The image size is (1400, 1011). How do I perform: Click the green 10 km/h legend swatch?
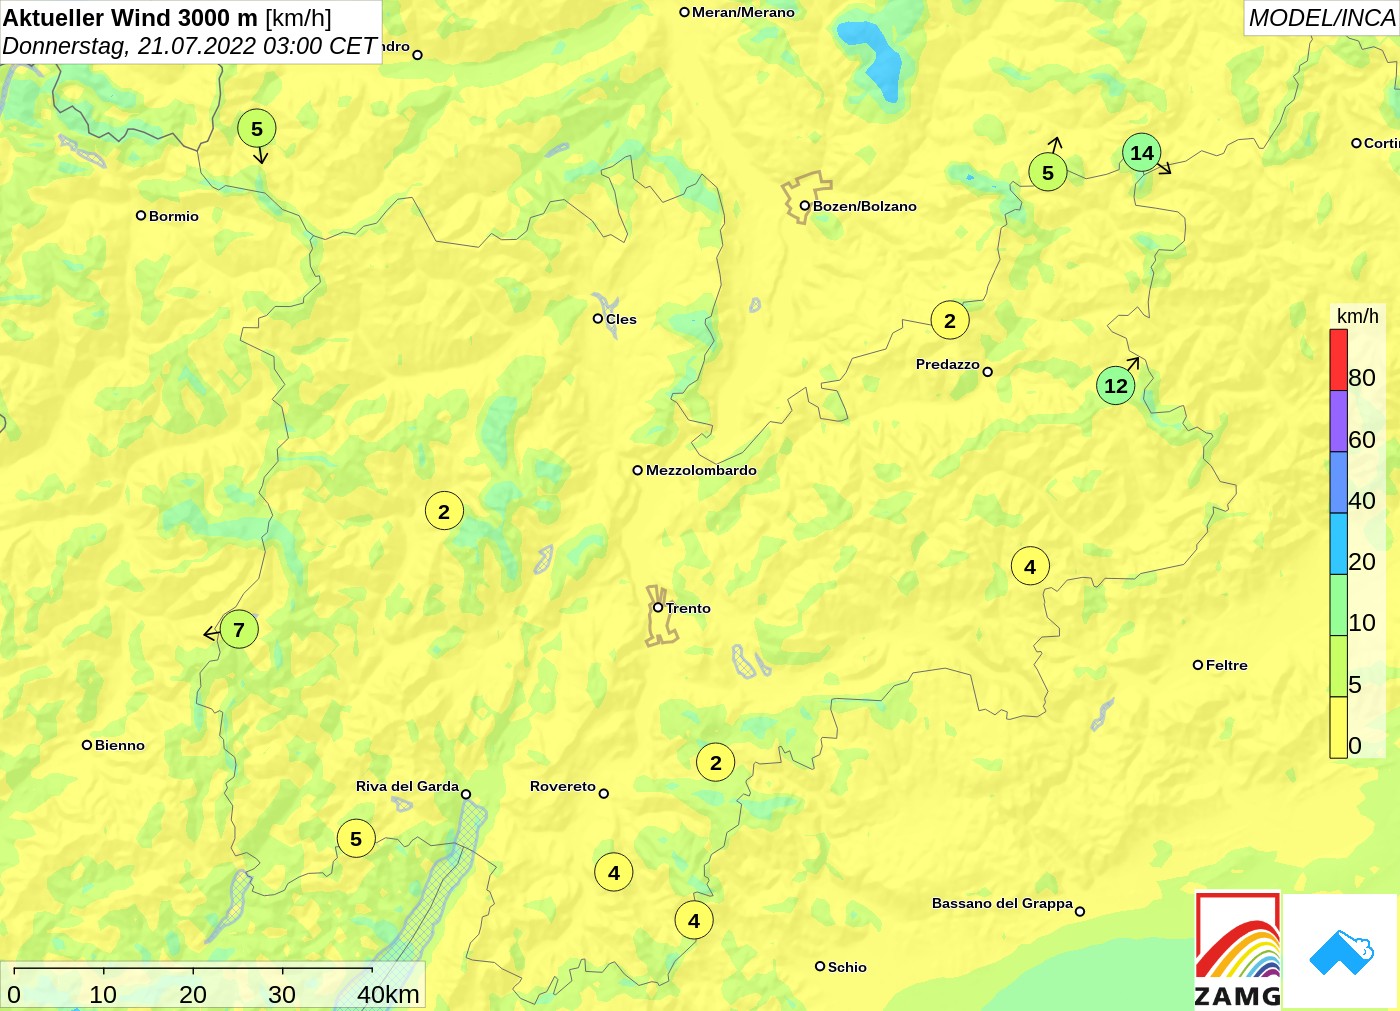1338,605
